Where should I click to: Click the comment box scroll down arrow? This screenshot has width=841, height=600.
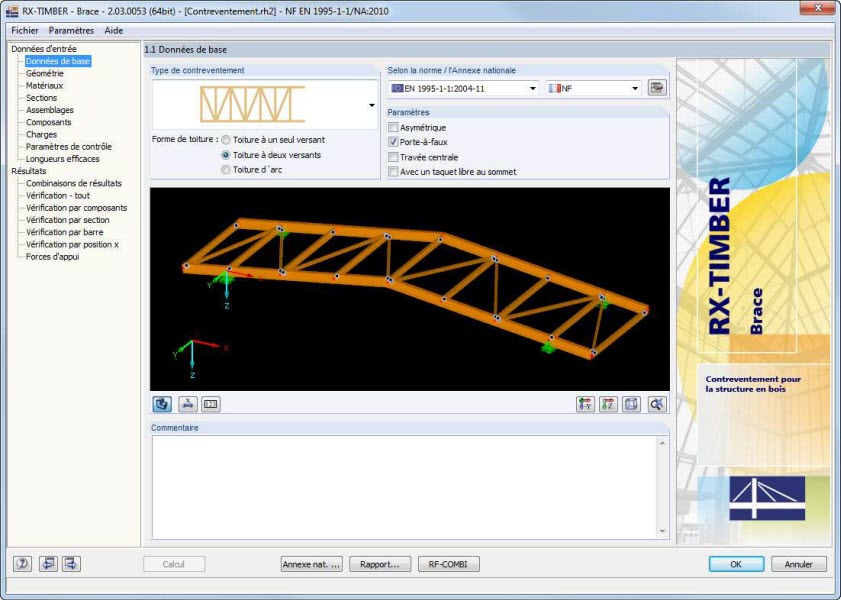point(662,531)
